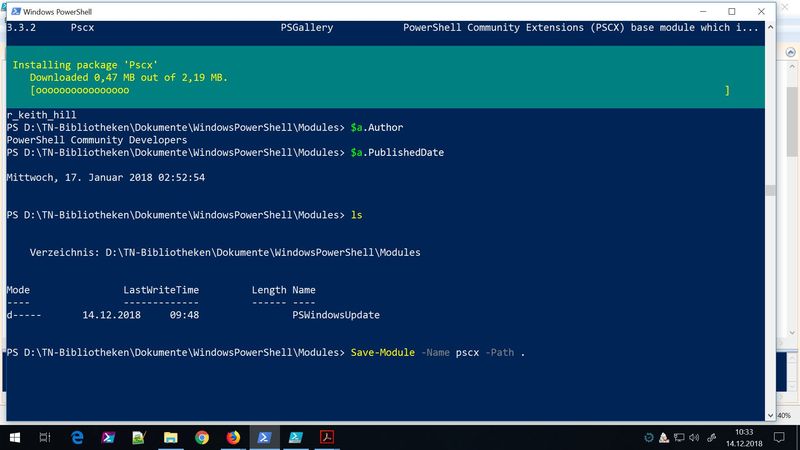
Task: Click the '-Path' parameter text
Action: point(499,353)
